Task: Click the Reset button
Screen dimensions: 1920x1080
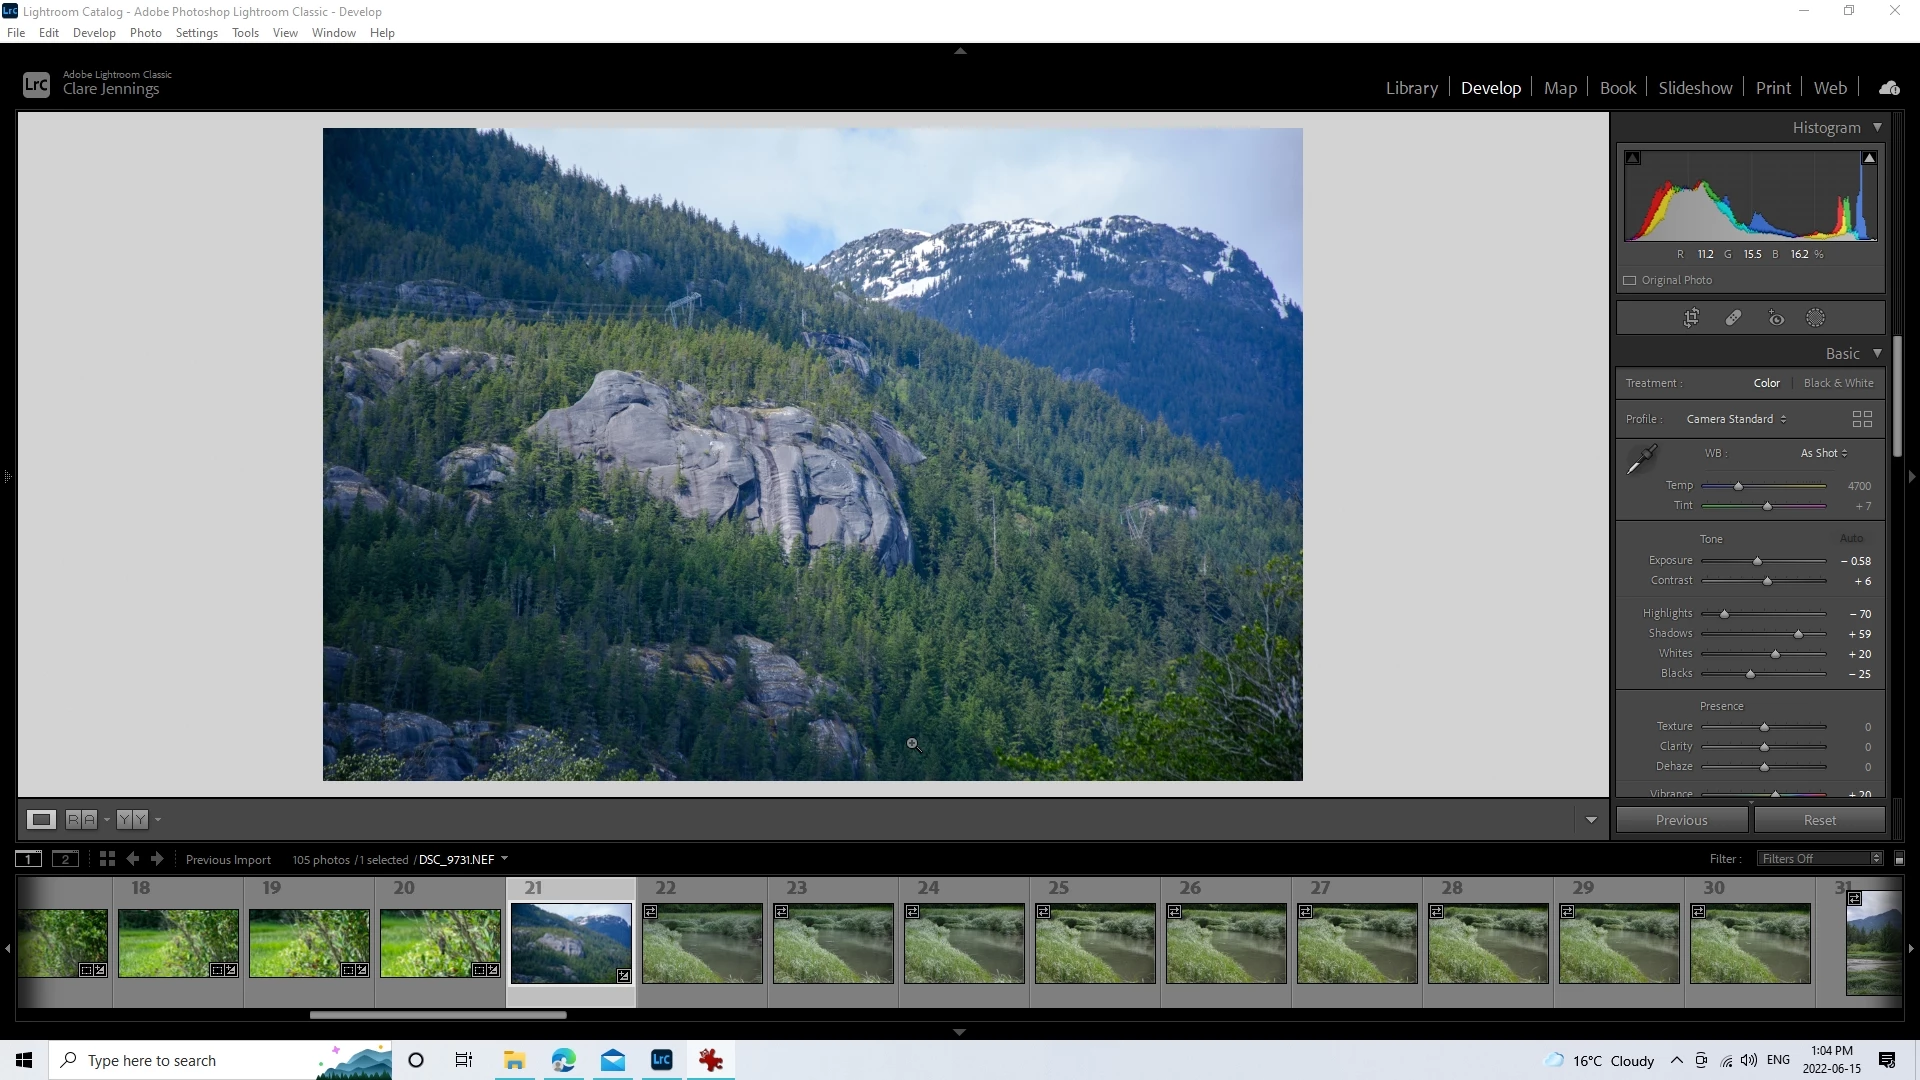Action: [1819, 820]
